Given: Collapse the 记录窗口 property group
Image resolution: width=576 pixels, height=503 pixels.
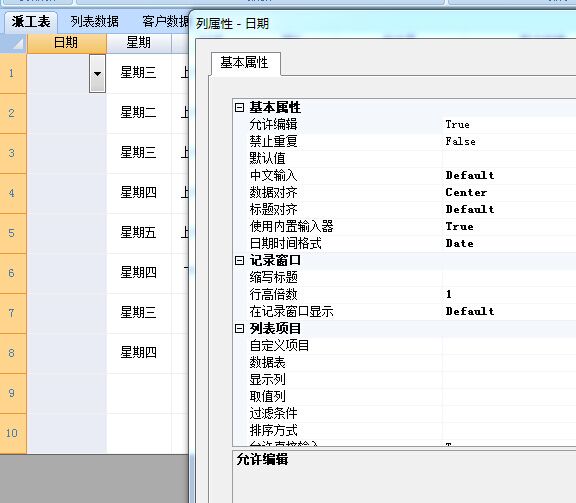Looking at the screenshot, I should 239,261.
